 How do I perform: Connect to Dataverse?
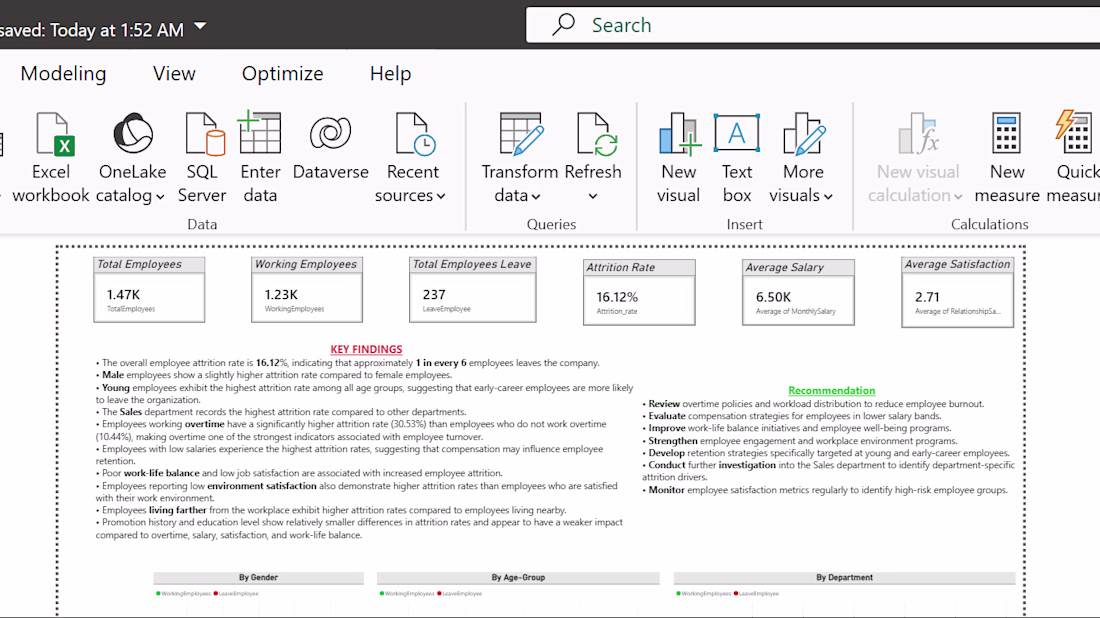pos(330,147)
